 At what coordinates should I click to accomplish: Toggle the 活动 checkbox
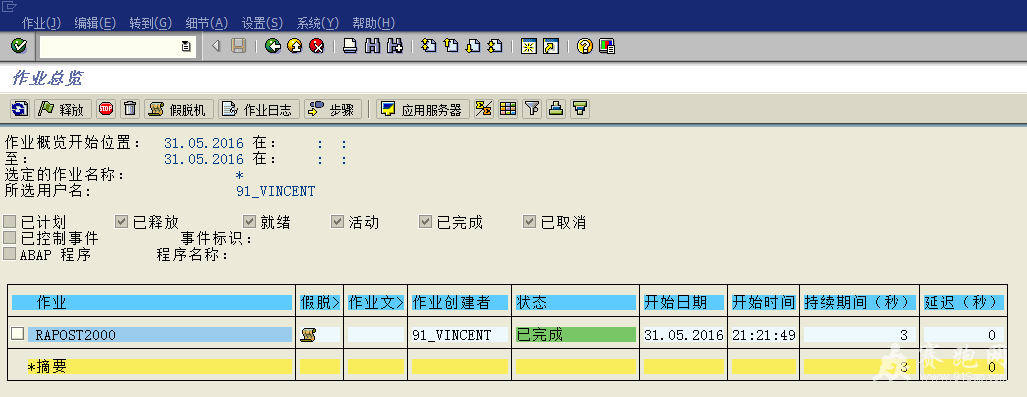coord(337,221)
